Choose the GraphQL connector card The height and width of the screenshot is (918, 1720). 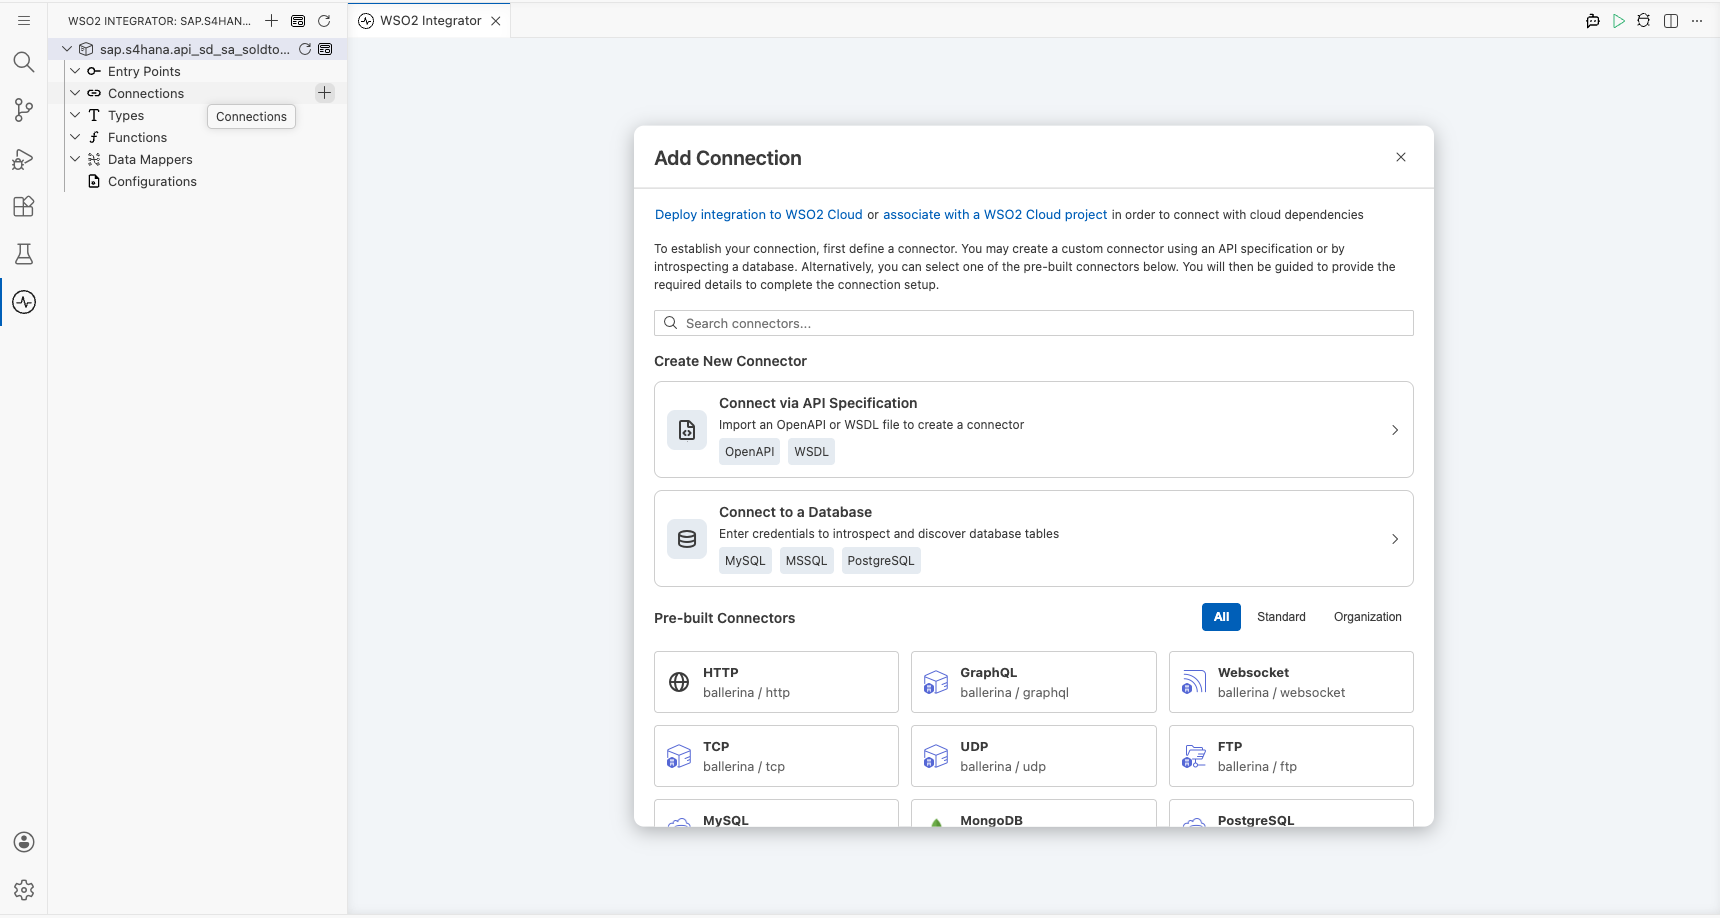(x=1033, y=682)
